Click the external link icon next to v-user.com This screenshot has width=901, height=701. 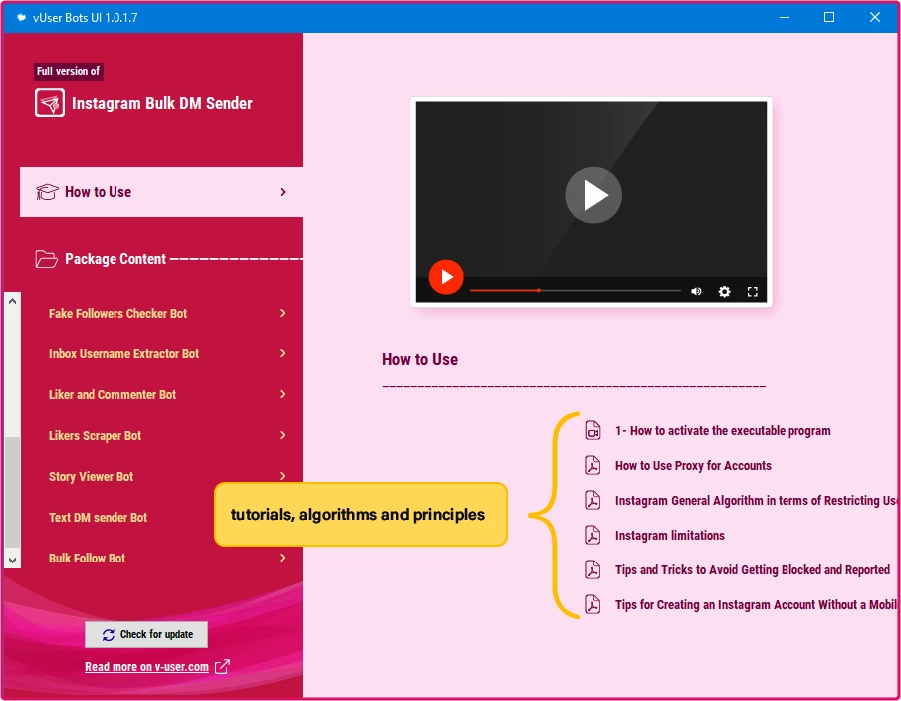(222, 667)
